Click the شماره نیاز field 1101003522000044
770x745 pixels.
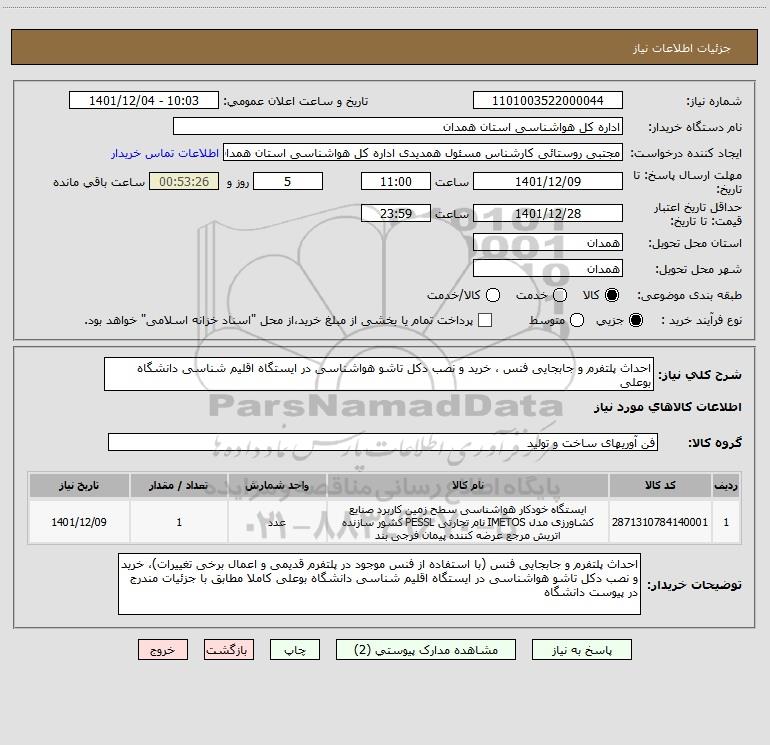coord(548,100)
